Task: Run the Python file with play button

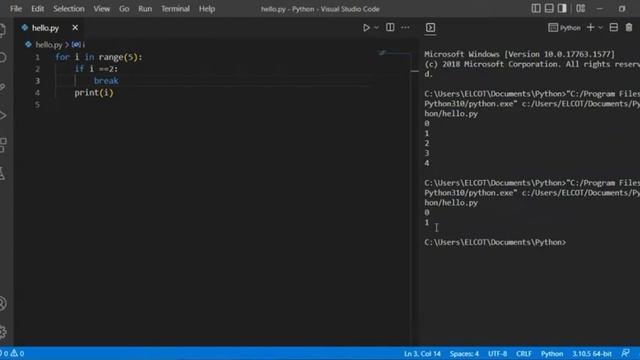Action: point(366,28)
